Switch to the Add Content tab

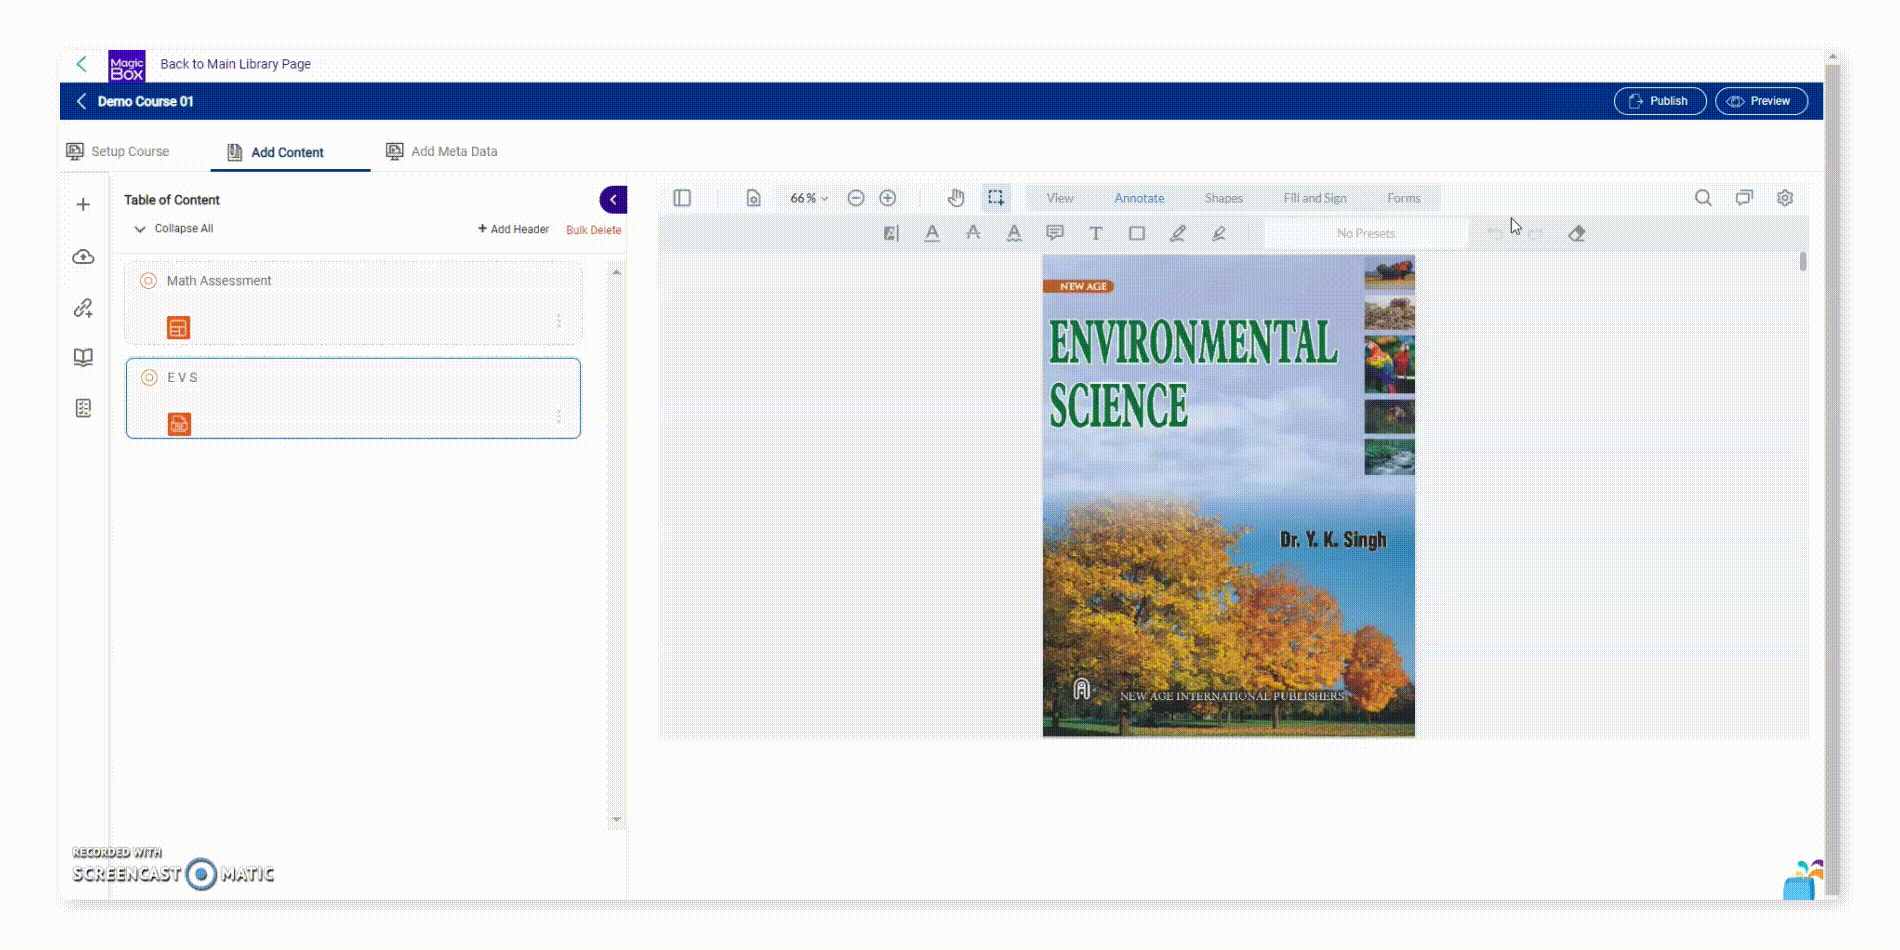point(276,152)
